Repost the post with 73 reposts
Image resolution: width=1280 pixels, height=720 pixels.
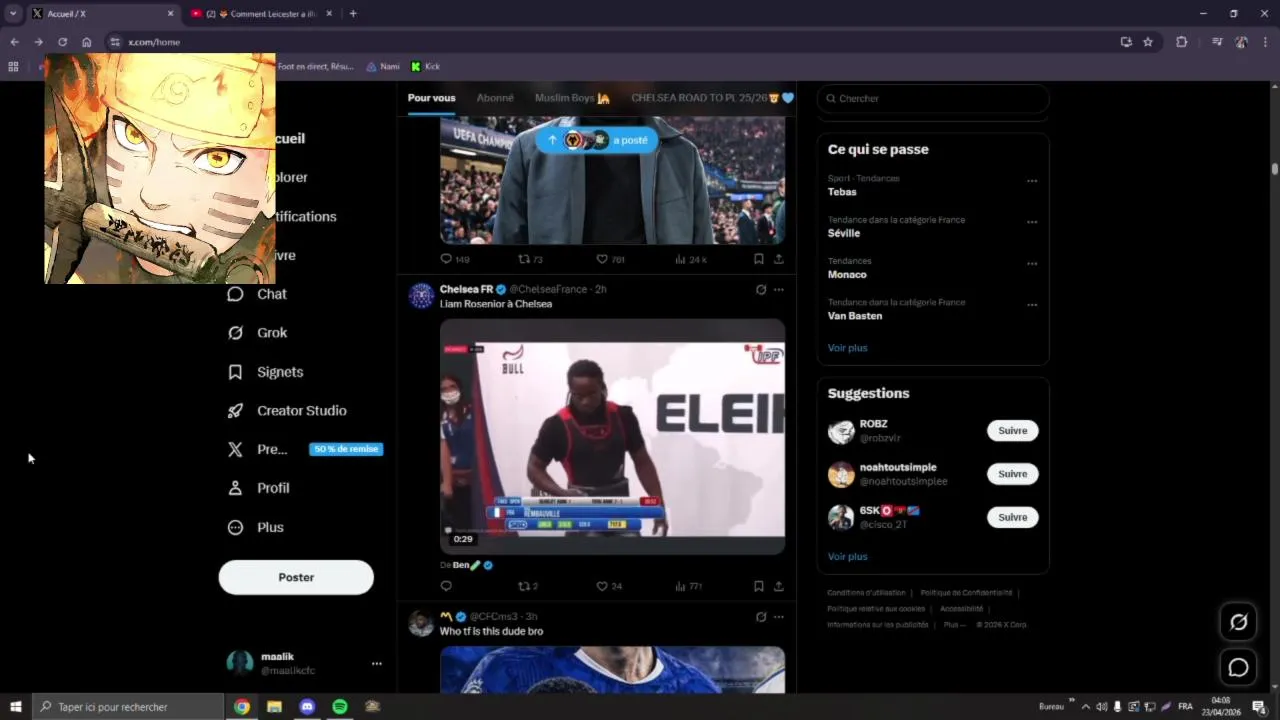(530, 259)
